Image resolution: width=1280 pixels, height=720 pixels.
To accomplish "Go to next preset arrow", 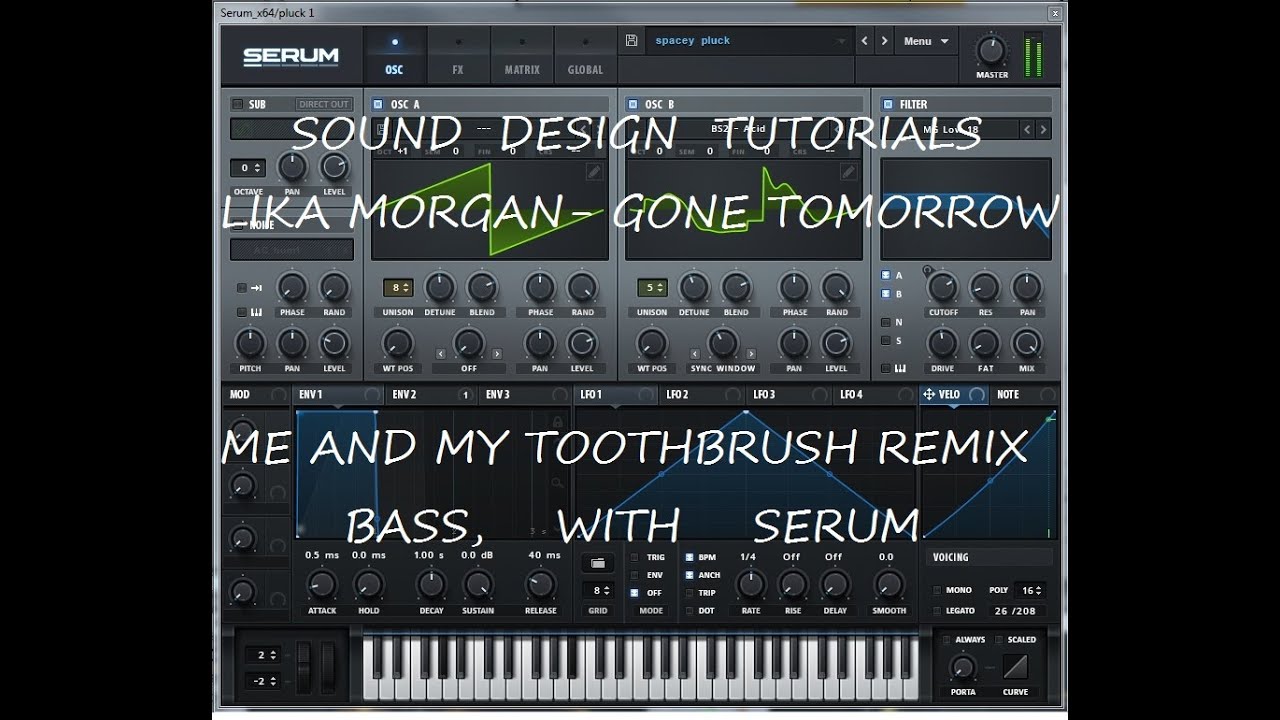I will click(883, 41).
